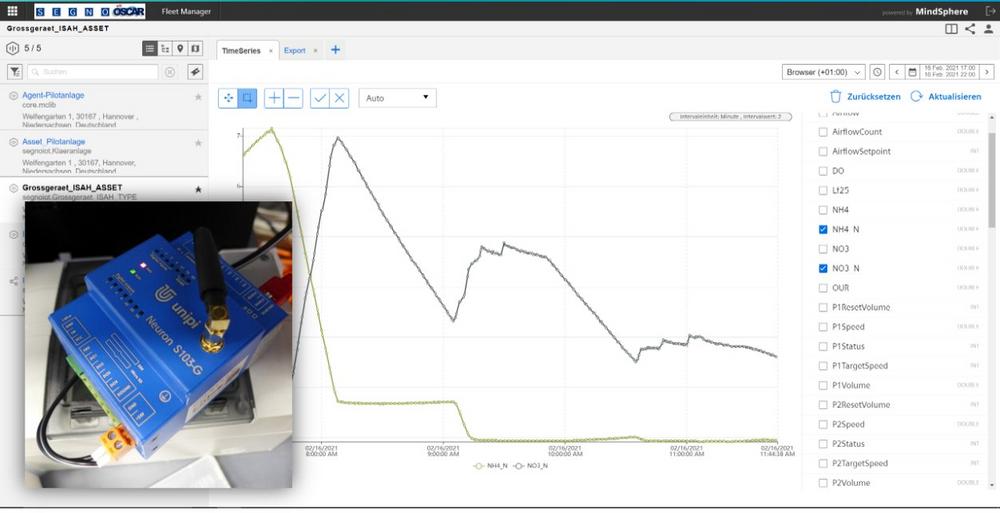
Task: Open the asset filter icon
Action: 15,72
